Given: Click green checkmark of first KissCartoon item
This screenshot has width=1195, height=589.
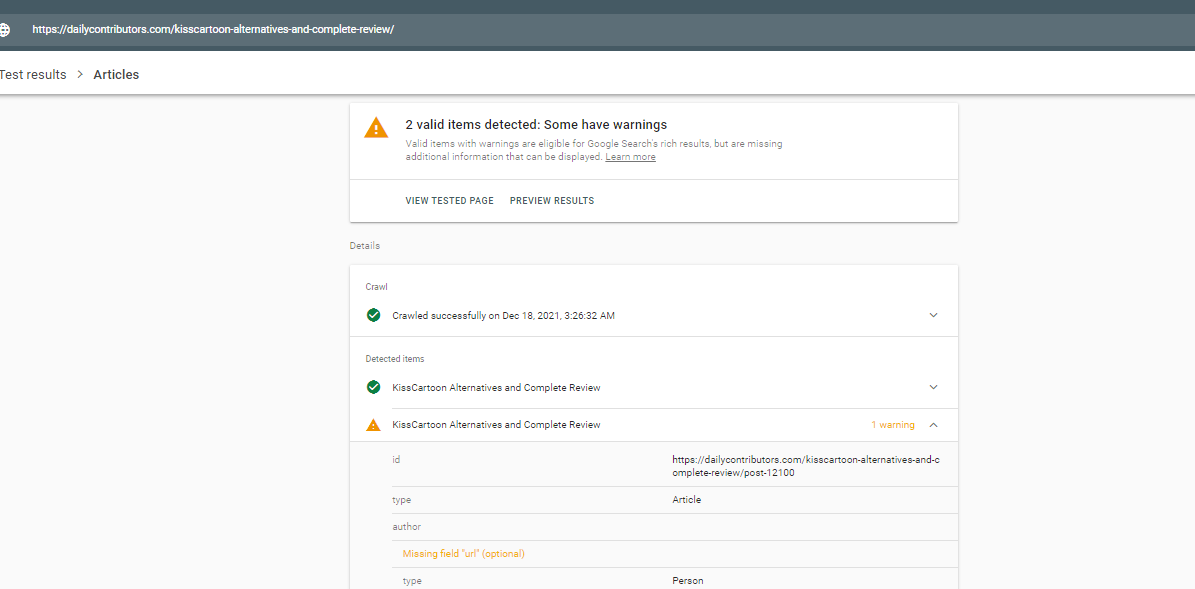Looking at the screenshot, I should pos(373,387).
